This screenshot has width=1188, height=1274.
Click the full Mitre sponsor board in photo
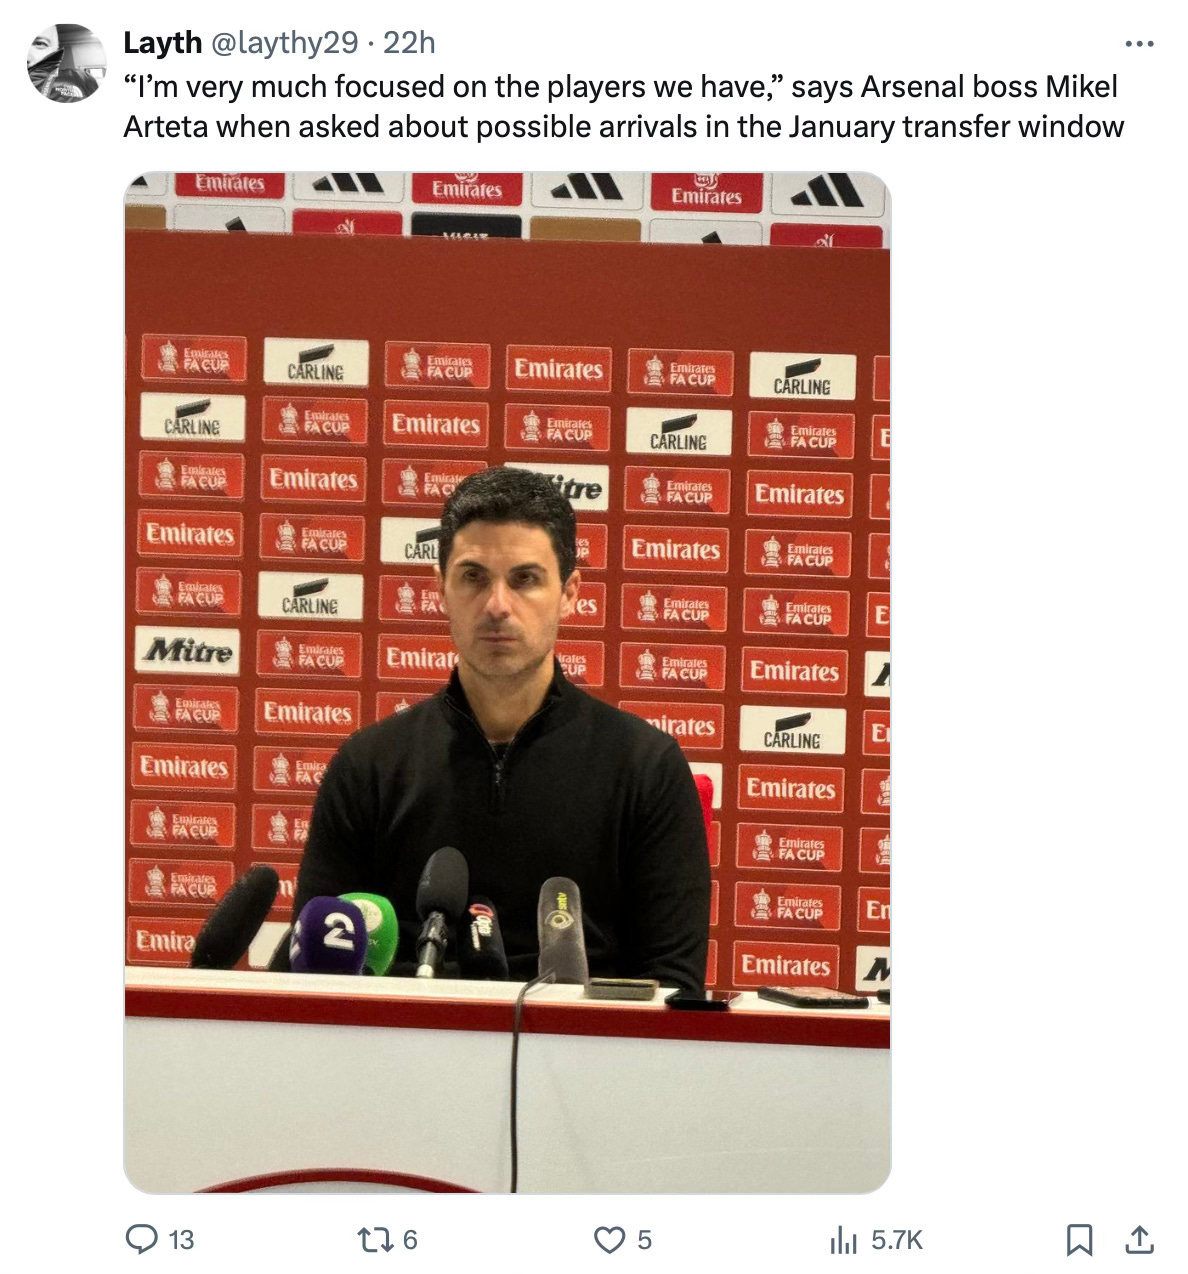(188, 652)
